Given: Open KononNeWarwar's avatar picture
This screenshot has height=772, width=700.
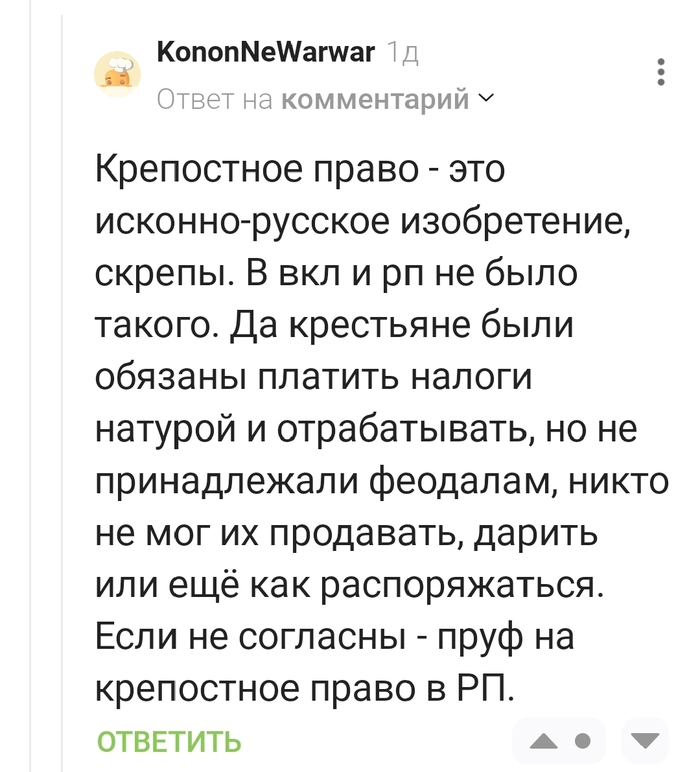Looking at the screenshot, I should 117,74.
